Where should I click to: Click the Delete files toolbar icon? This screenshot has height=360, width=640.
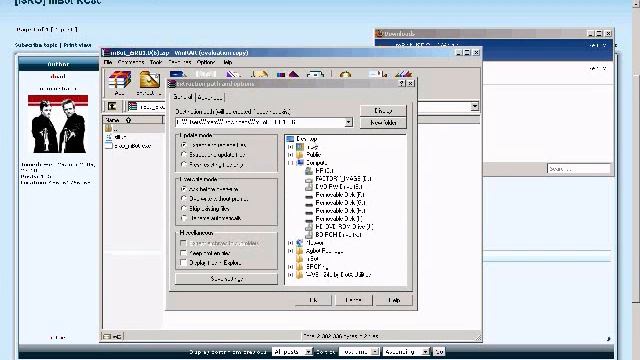(x=233, y=74)
